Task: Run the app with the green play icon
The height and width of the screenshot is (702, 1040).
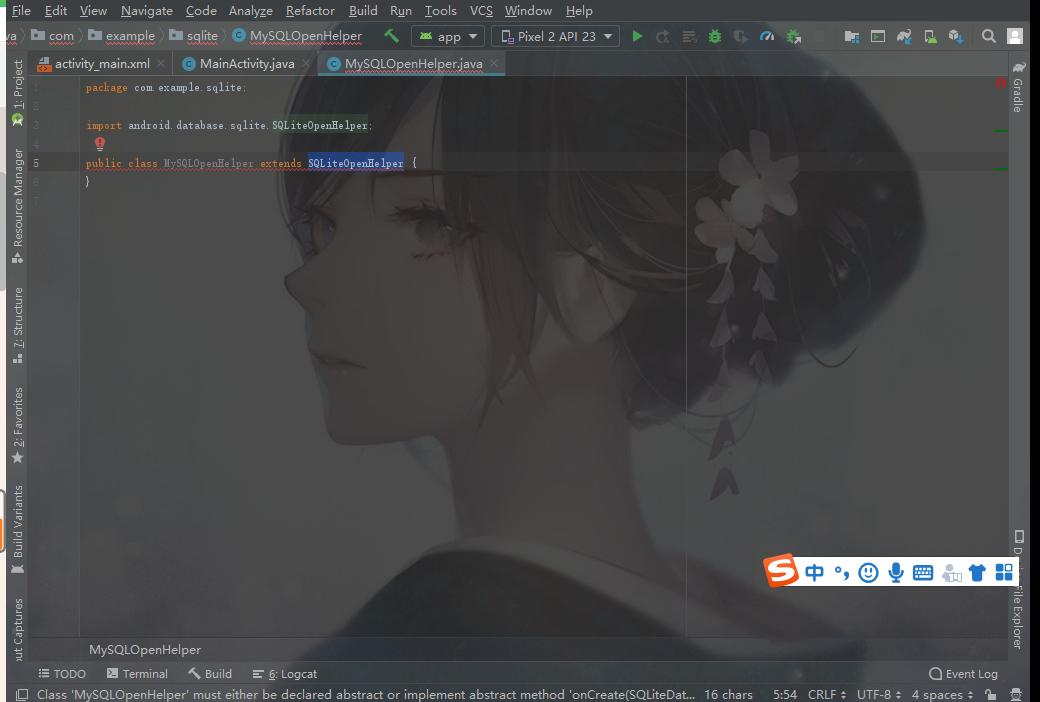Action: (637, 36)
